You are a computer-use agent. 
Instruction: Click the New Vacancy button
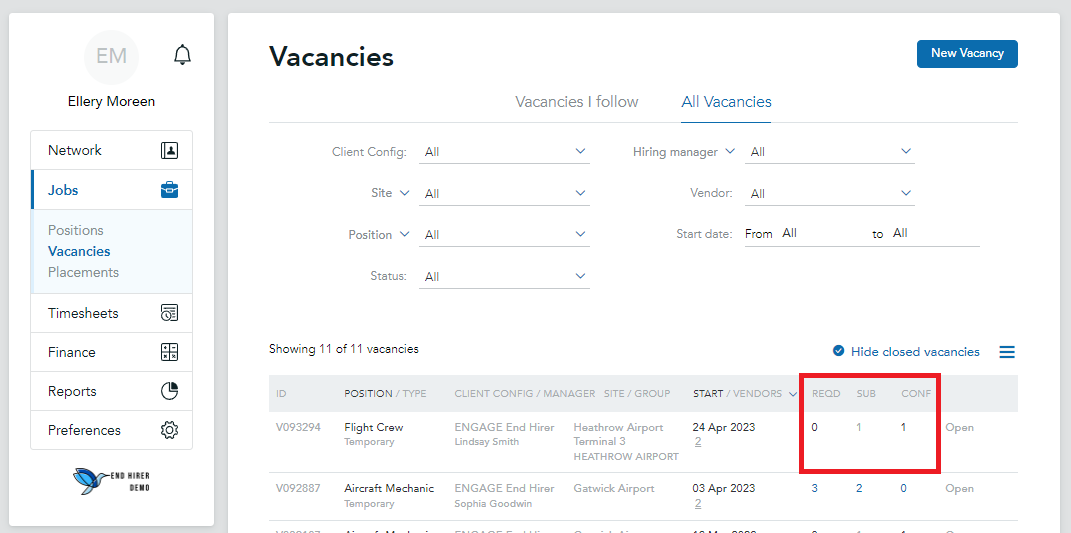(967, 53)
